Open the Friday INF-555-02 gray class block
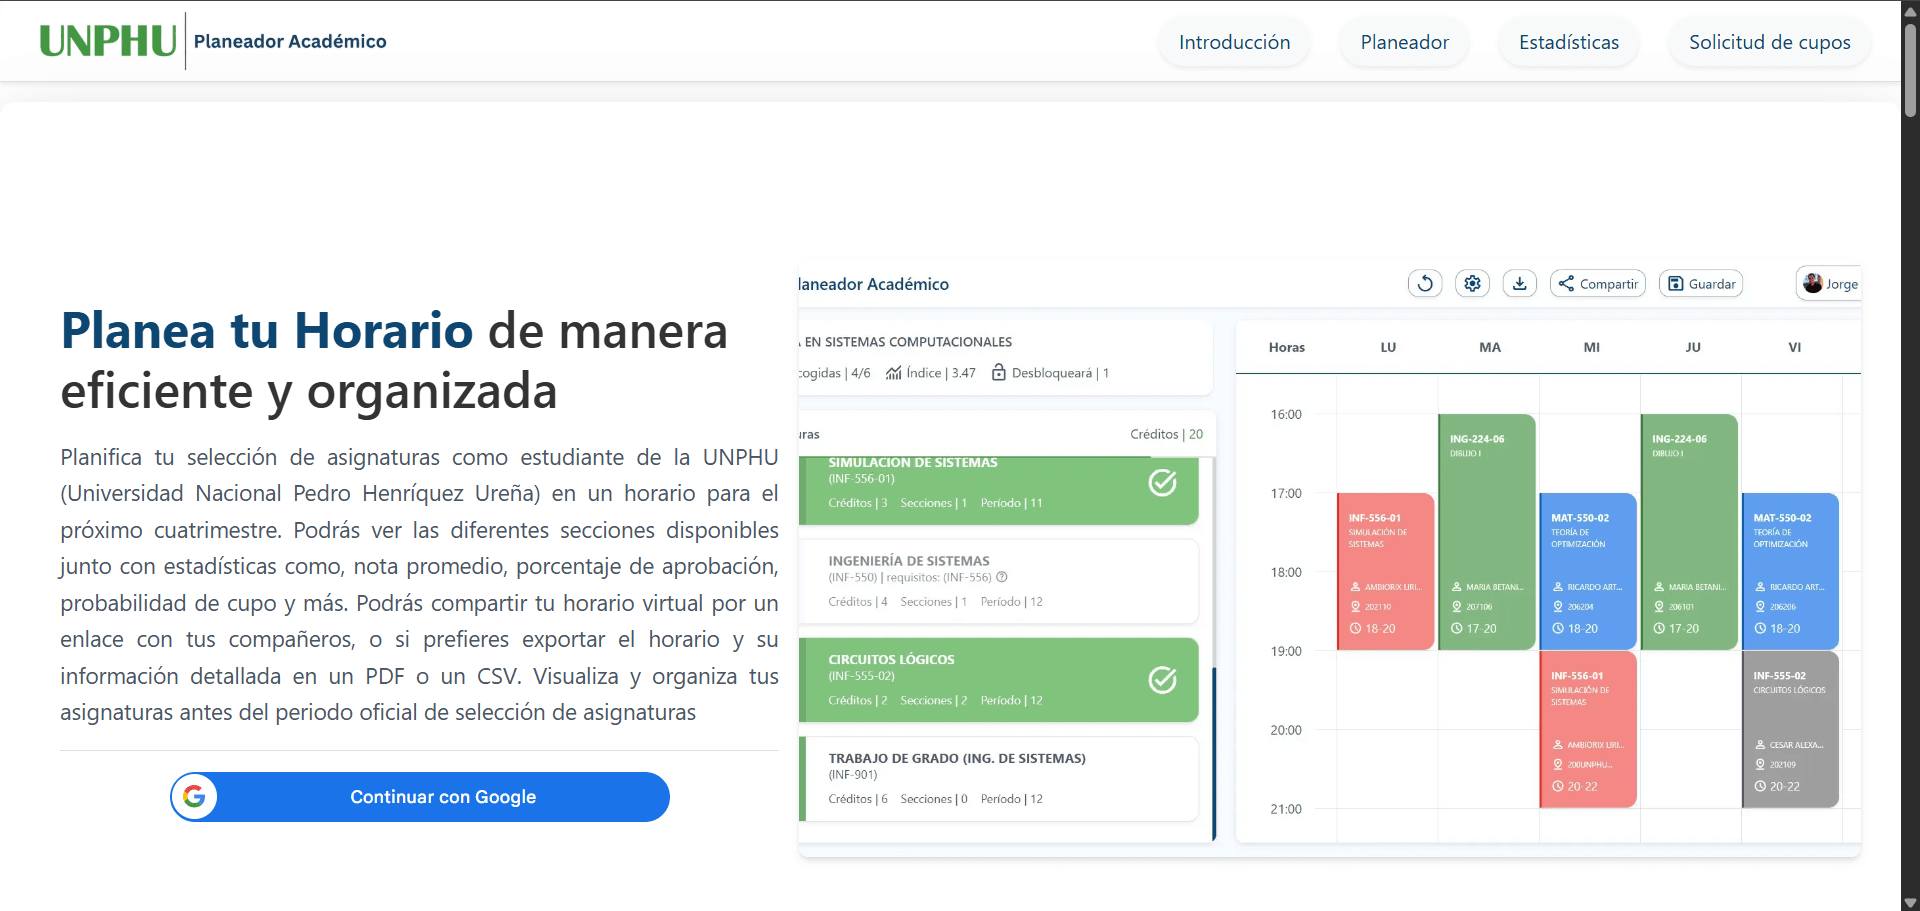1920x911 pixels. coord(1790,729)
